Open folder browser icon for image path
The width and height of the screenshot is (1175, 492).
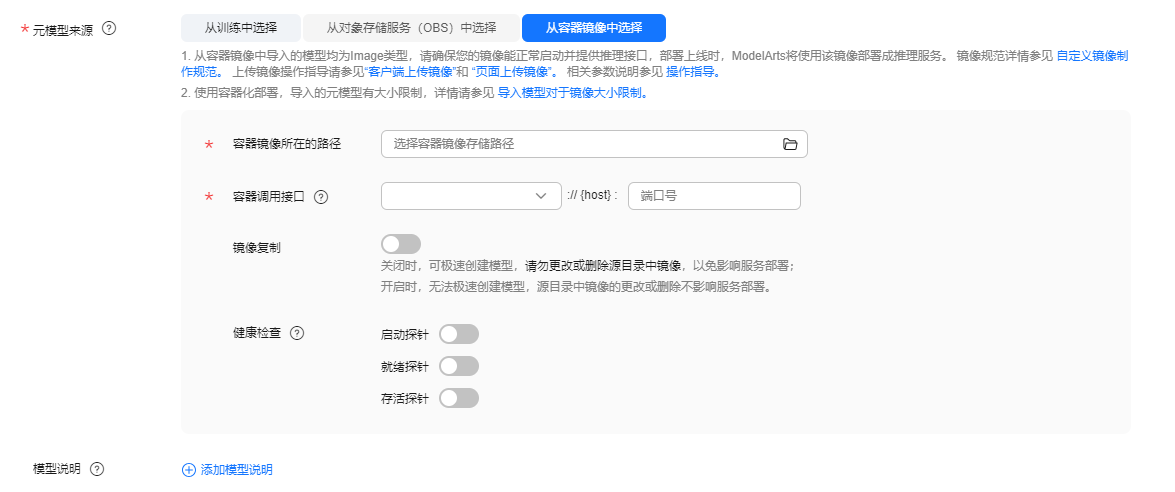click(790, 145)
